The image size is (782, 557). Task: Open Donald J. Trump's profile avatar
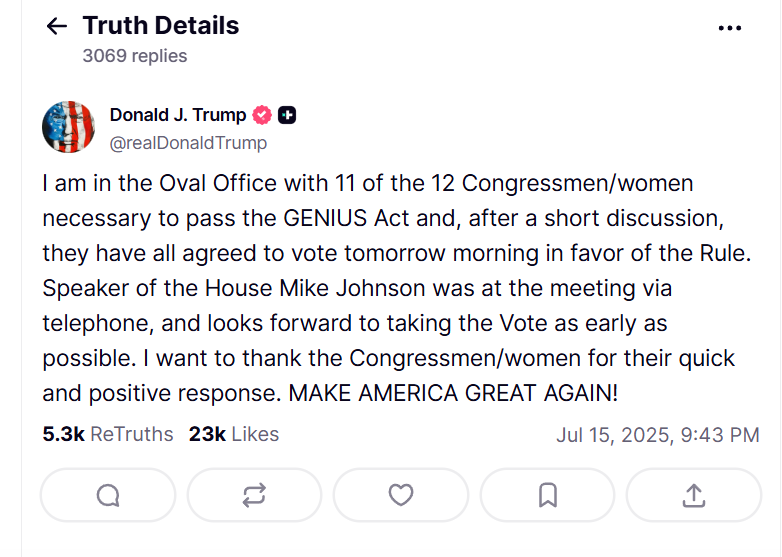(68, 127)
